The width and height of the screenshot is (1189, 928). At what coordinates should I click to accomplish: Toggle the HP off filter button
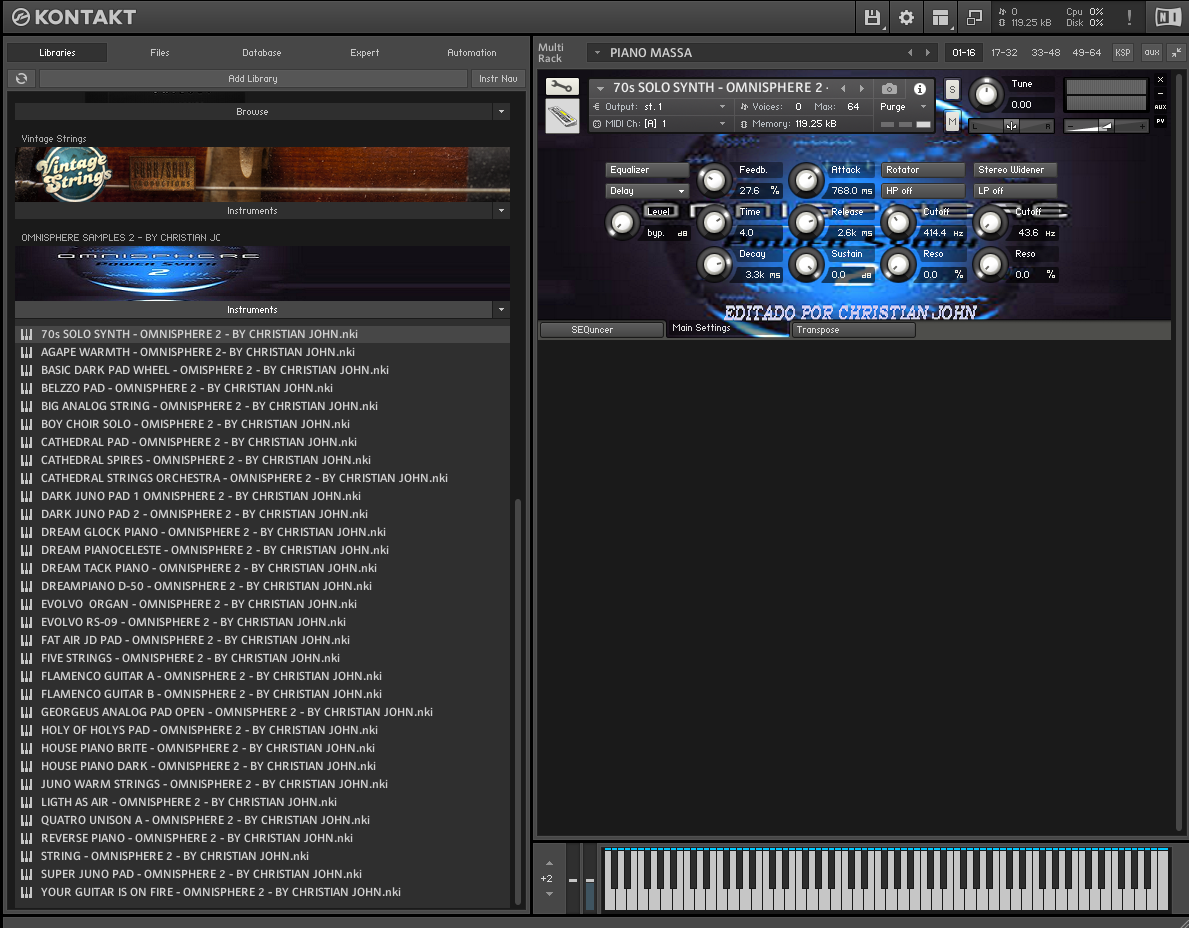[923, 191]
